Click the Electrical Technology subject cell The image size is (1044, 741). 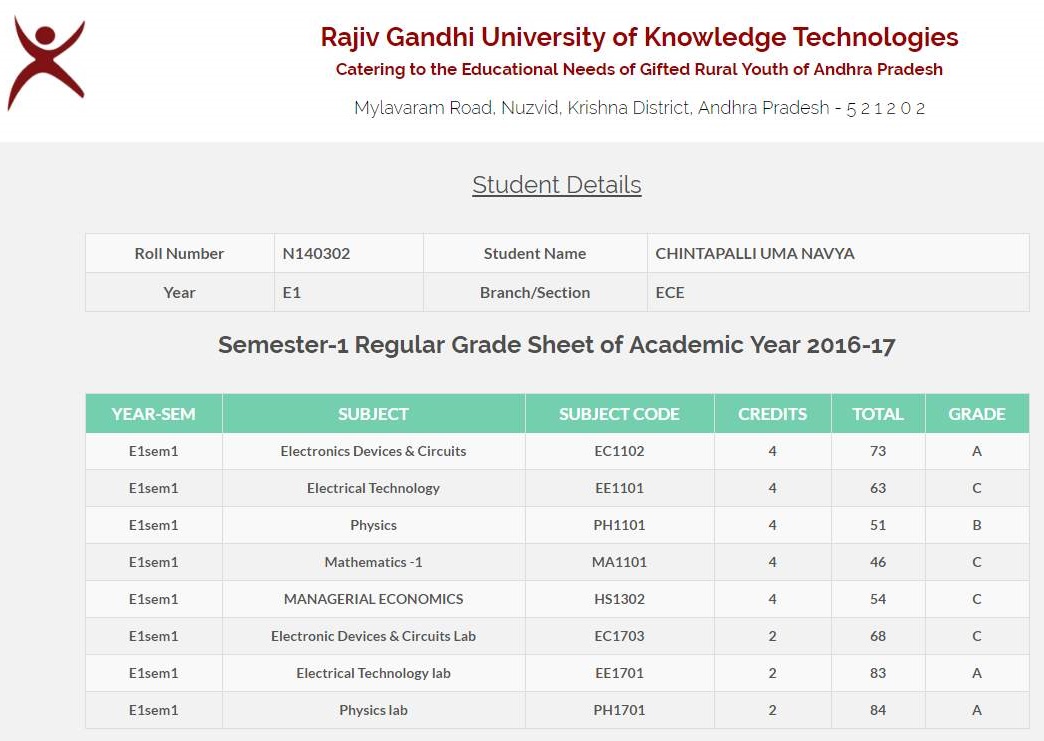tap(373, 488)
